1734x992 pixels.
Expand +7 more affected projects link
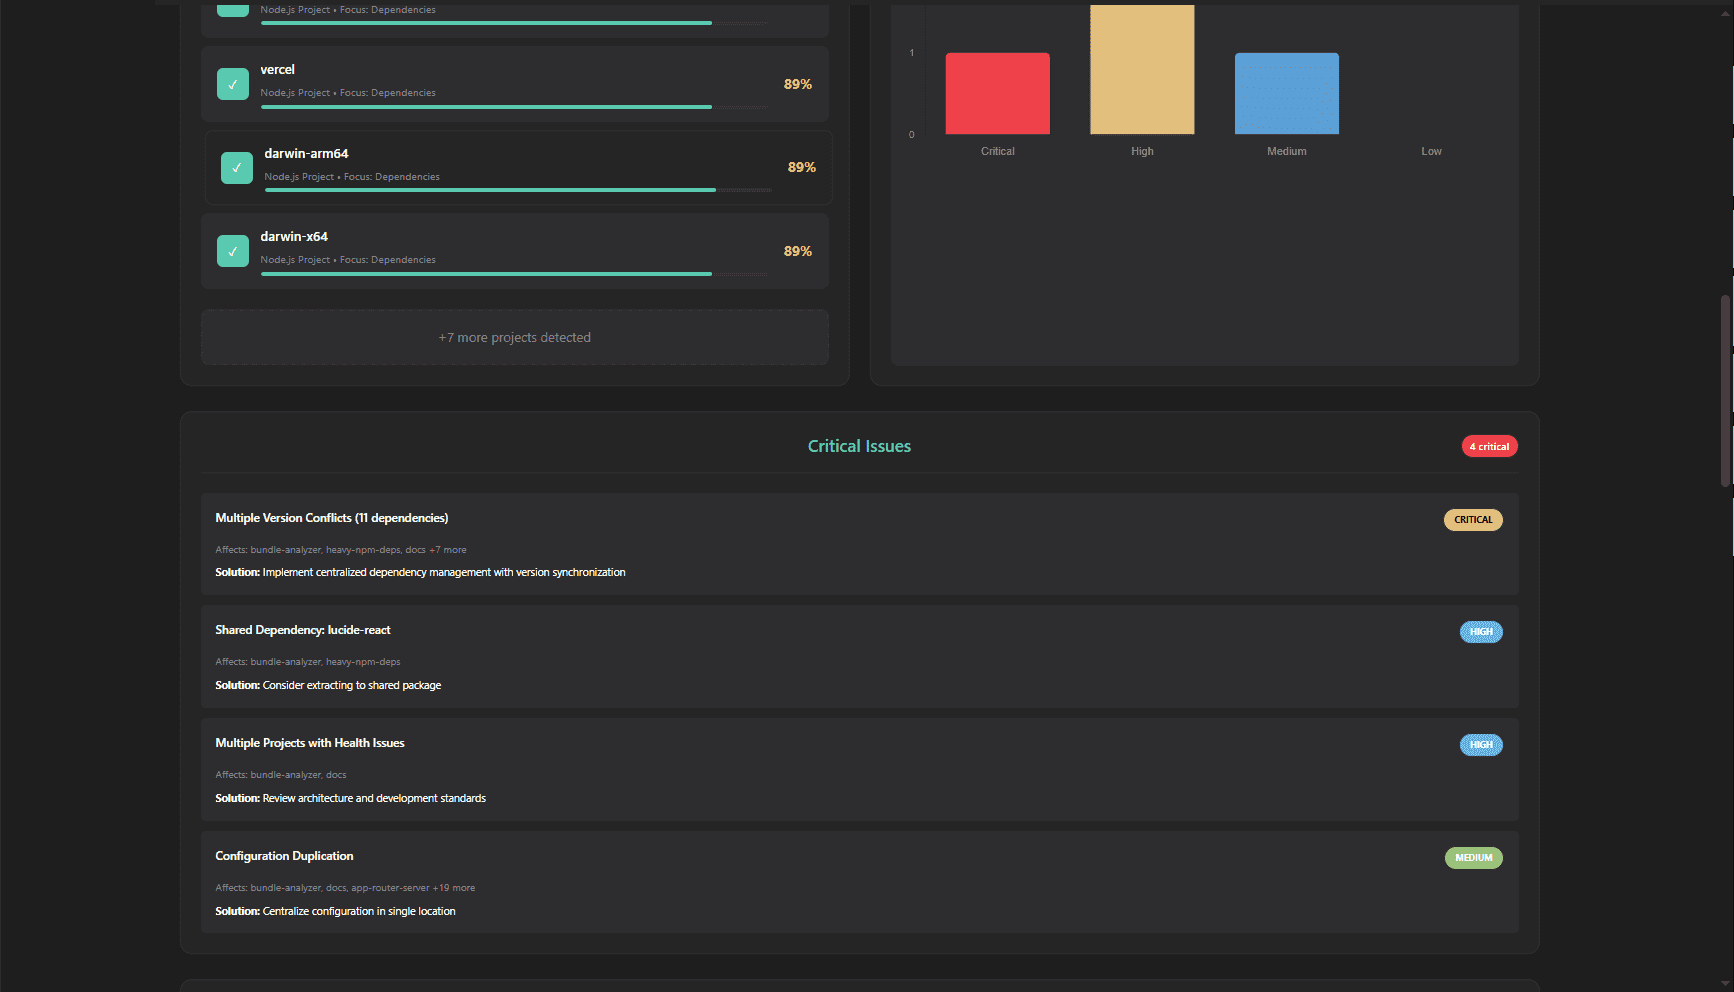click(448, 550)
